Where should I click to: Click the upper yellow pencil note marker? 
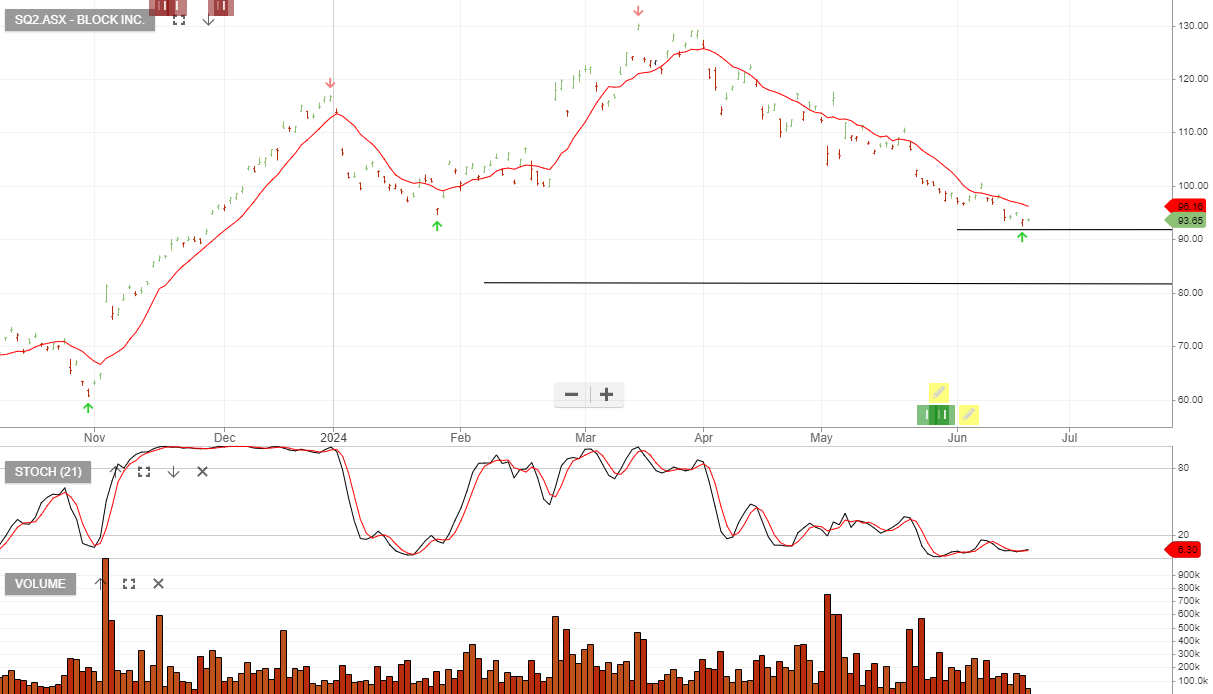tap(939, 392)
